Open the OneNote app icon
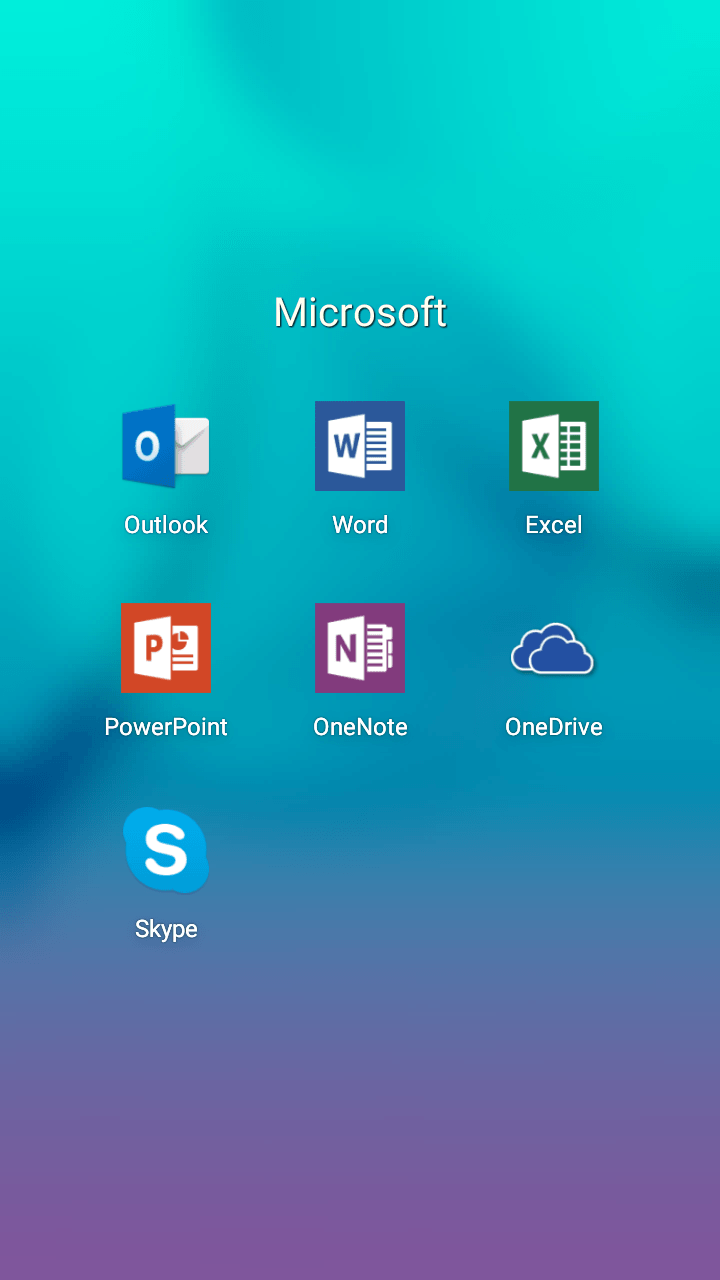 (x=360, y=648)
